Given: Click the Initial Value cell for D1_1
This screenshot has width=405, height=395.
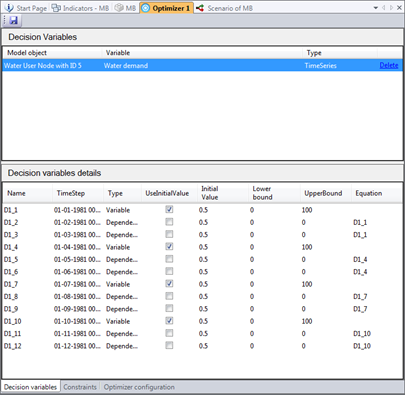Looking at the screenshot, I should pyautogui.click(x=223, y=210).
